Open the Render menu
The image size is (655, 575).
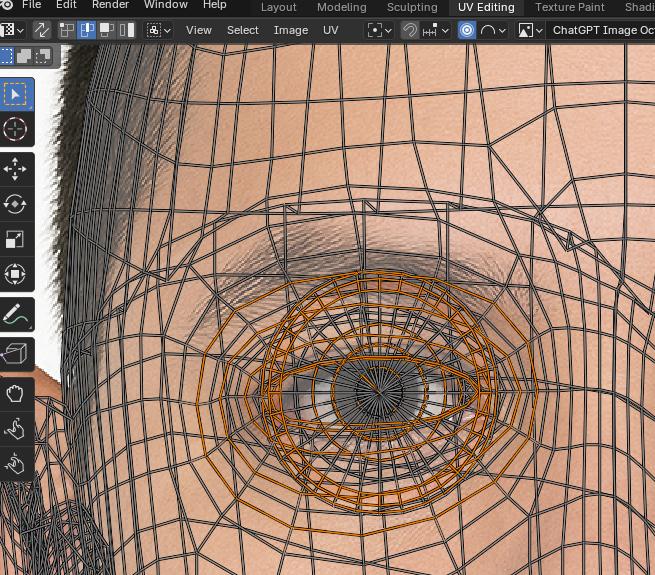(110, 5)
